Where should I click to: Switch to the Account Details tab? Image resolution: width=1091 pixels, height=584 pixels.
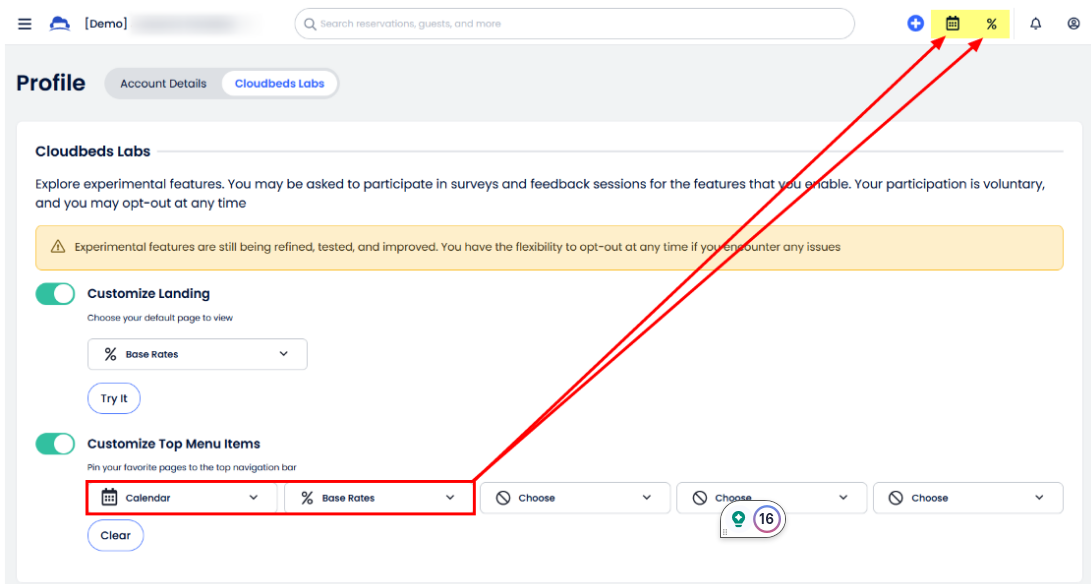(163, 84)
